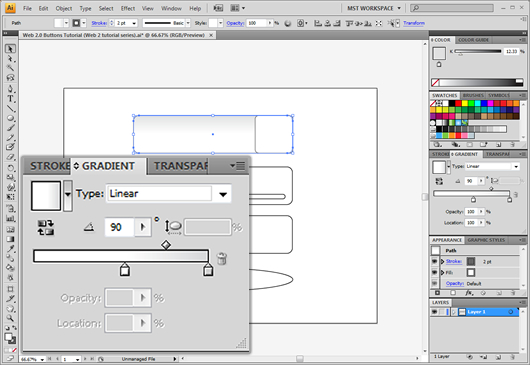The height and width of the screenshot is (365, 530).
Task: Activate the Type tool
Action: point(10,99)
